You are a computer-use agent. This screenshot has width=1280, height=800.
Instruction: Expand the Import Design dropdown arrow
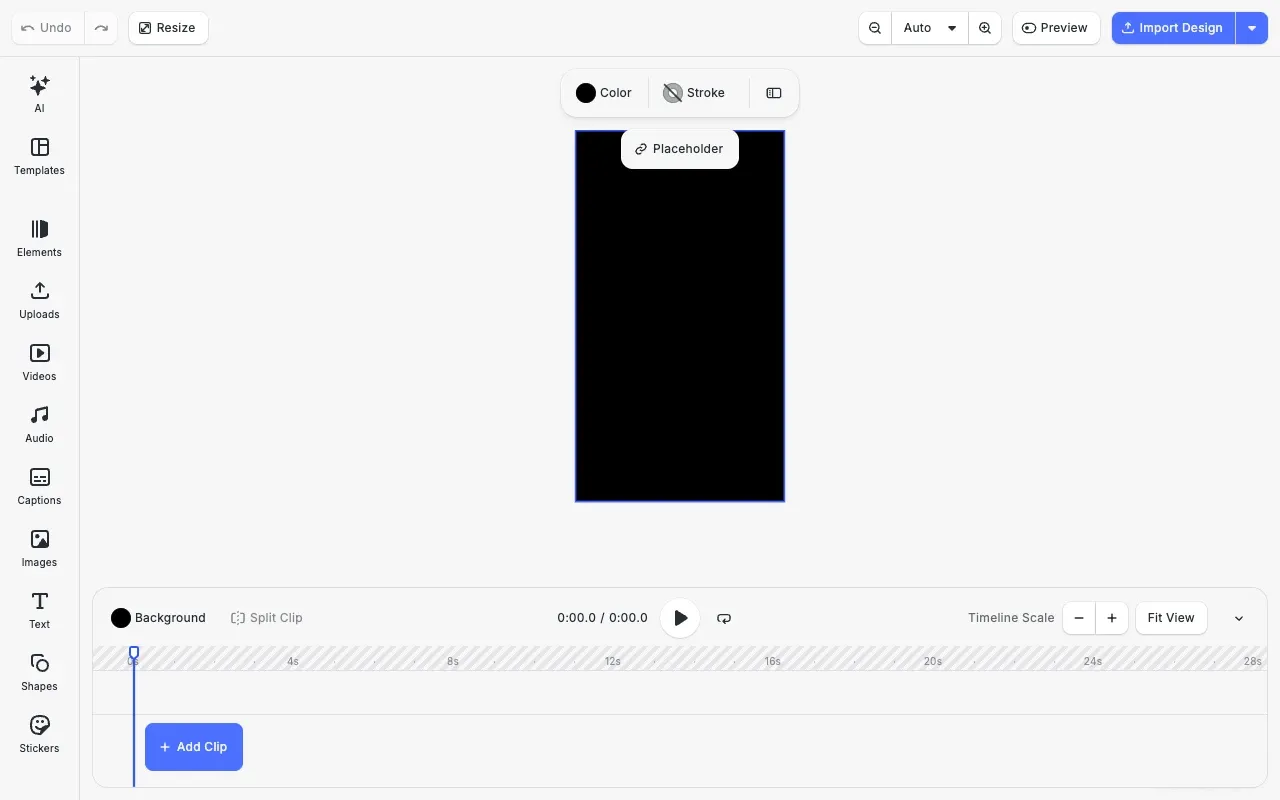coord(1252,27)
